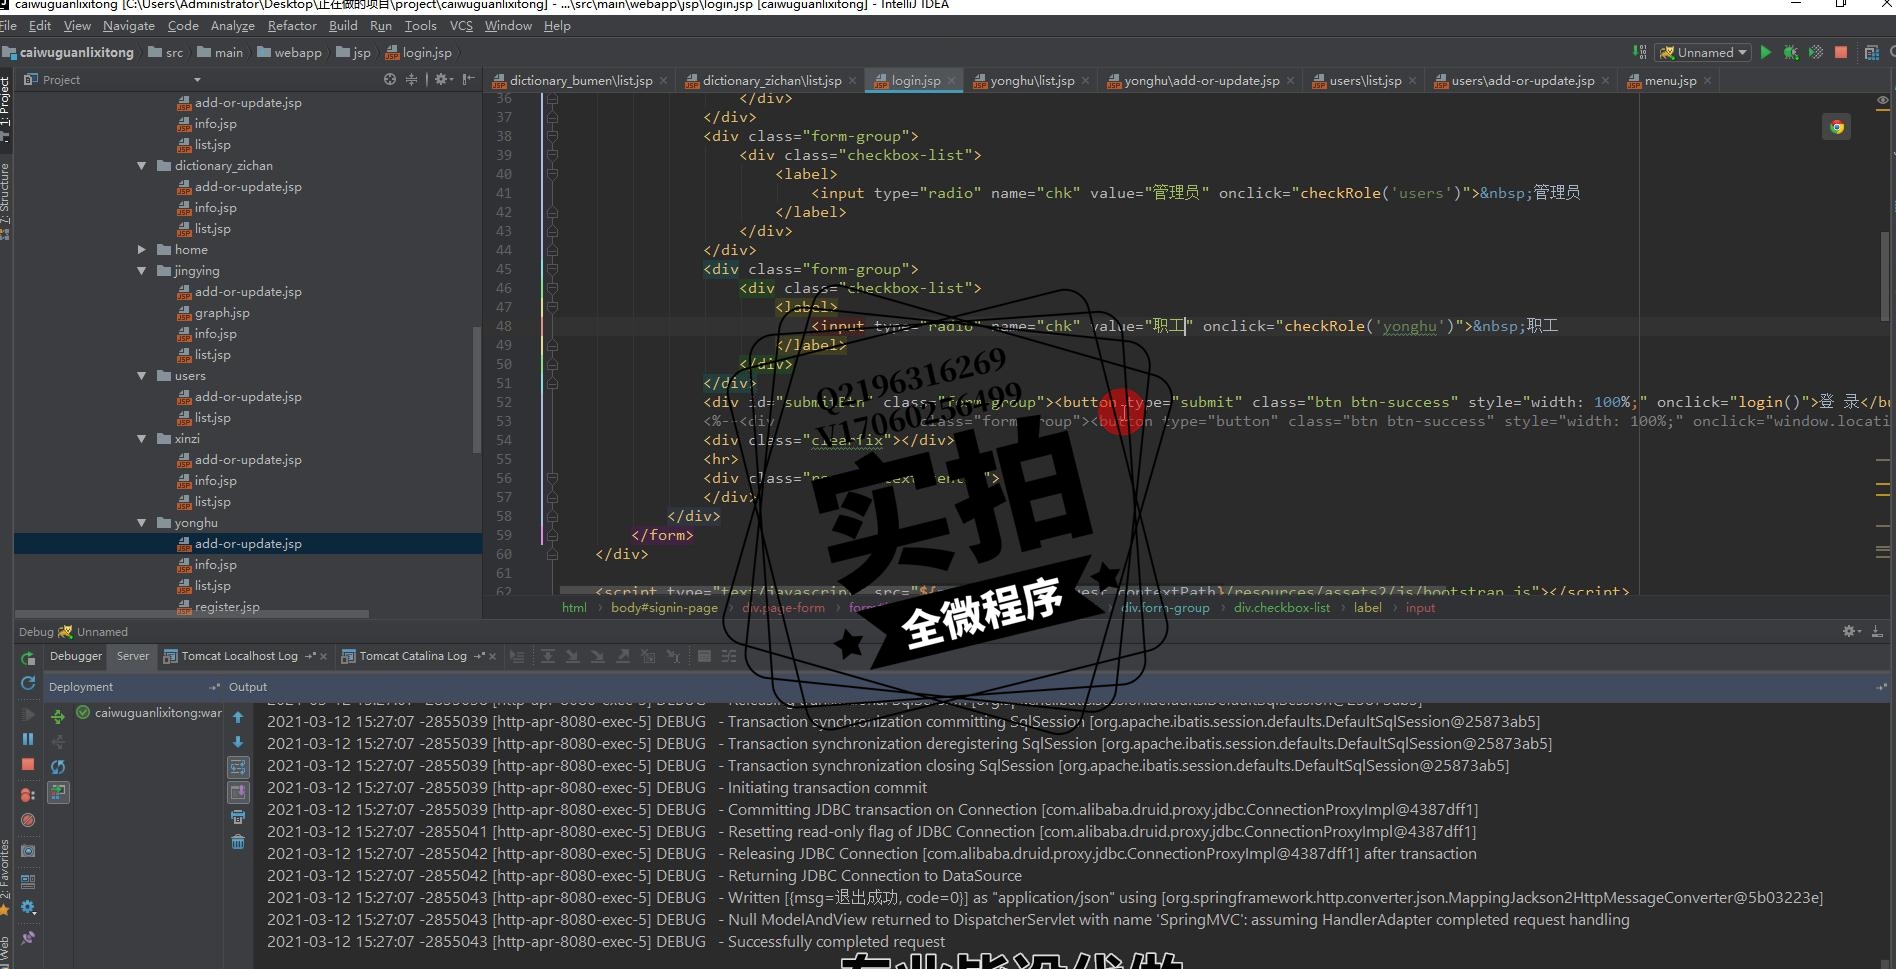Stop the debug session with red square
1896x969 pixels.
pyautogui.click(x=28, y=765)
